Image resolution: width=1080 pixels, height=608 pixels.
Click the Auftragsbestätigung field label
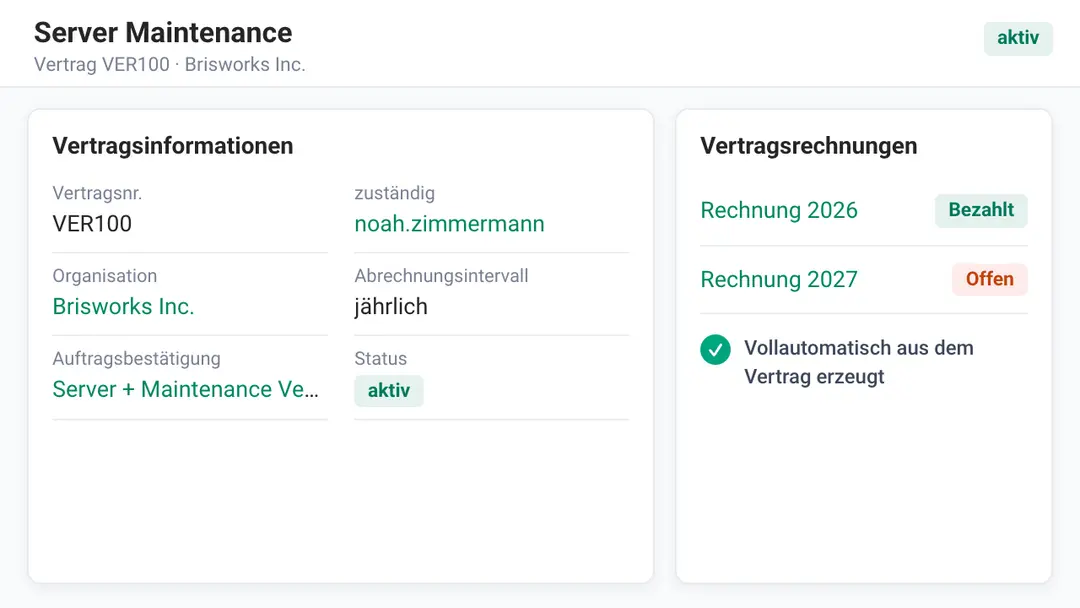pyautogui.click(x=136, y=358)
